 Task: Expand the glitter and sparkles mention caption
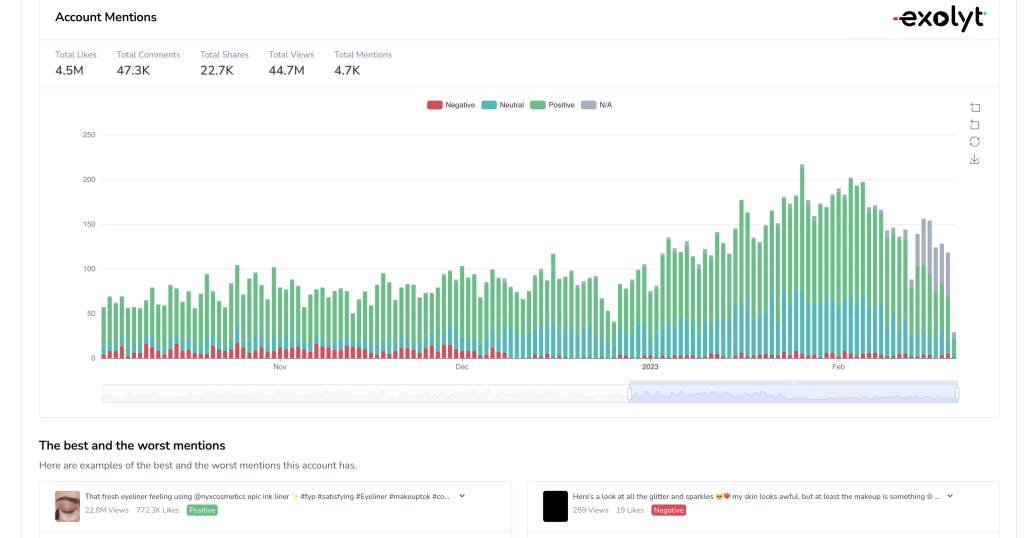pos(950,496)
